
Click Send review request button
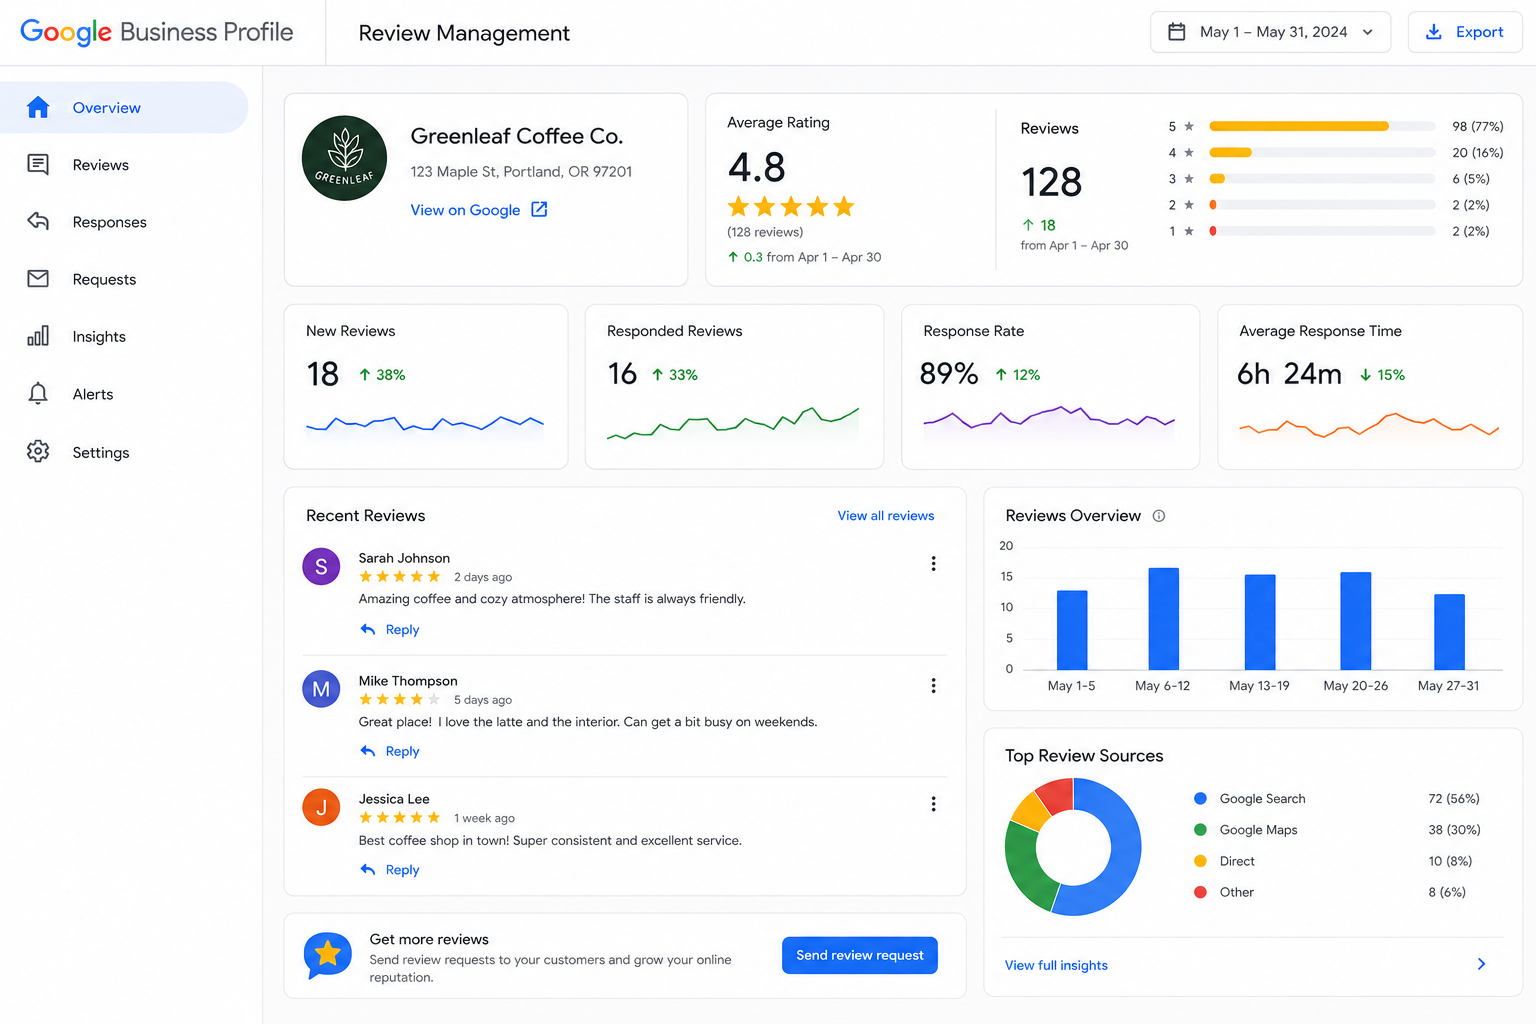coord(860,955)
